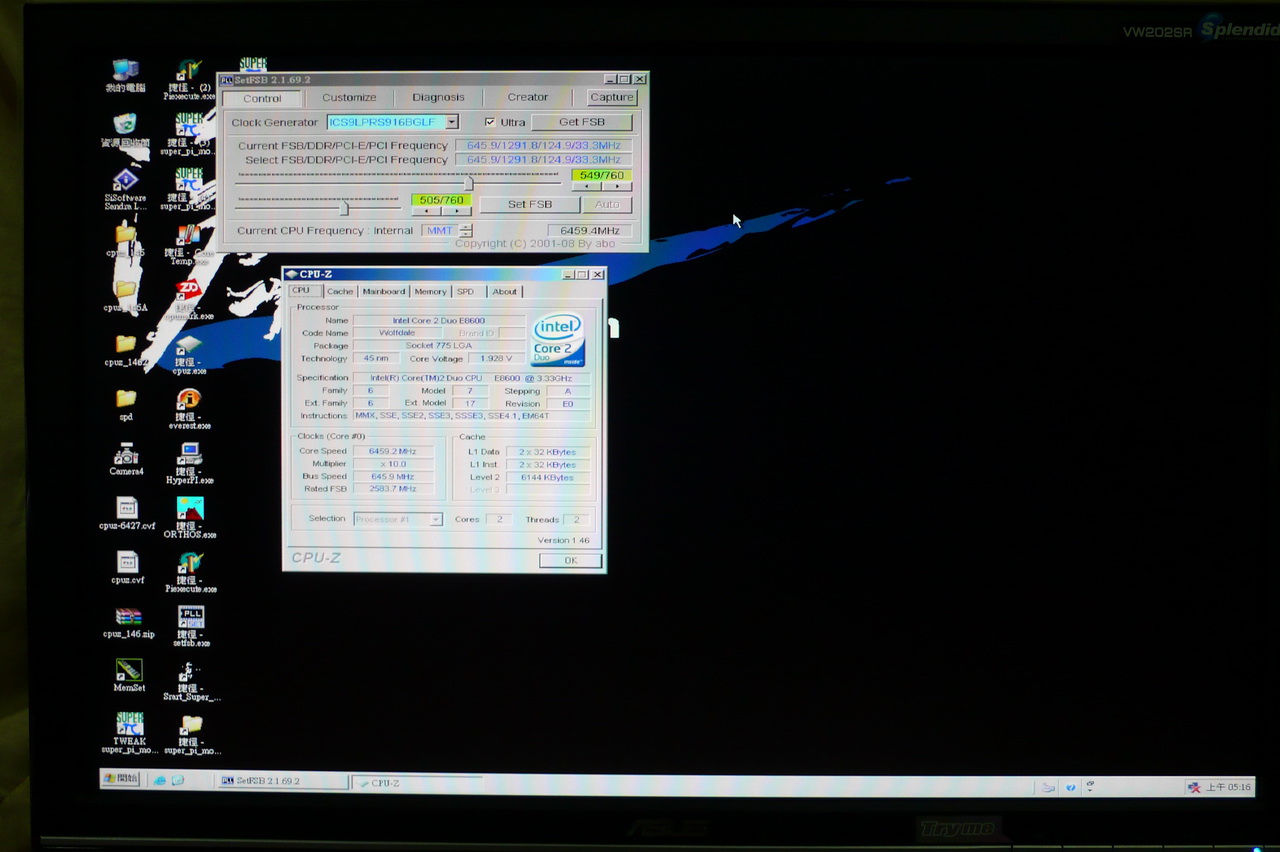Screen dimensions: 1280x852
Task: Click the Rated FSB 2583.7 MHz value
Action: point(392,489)
